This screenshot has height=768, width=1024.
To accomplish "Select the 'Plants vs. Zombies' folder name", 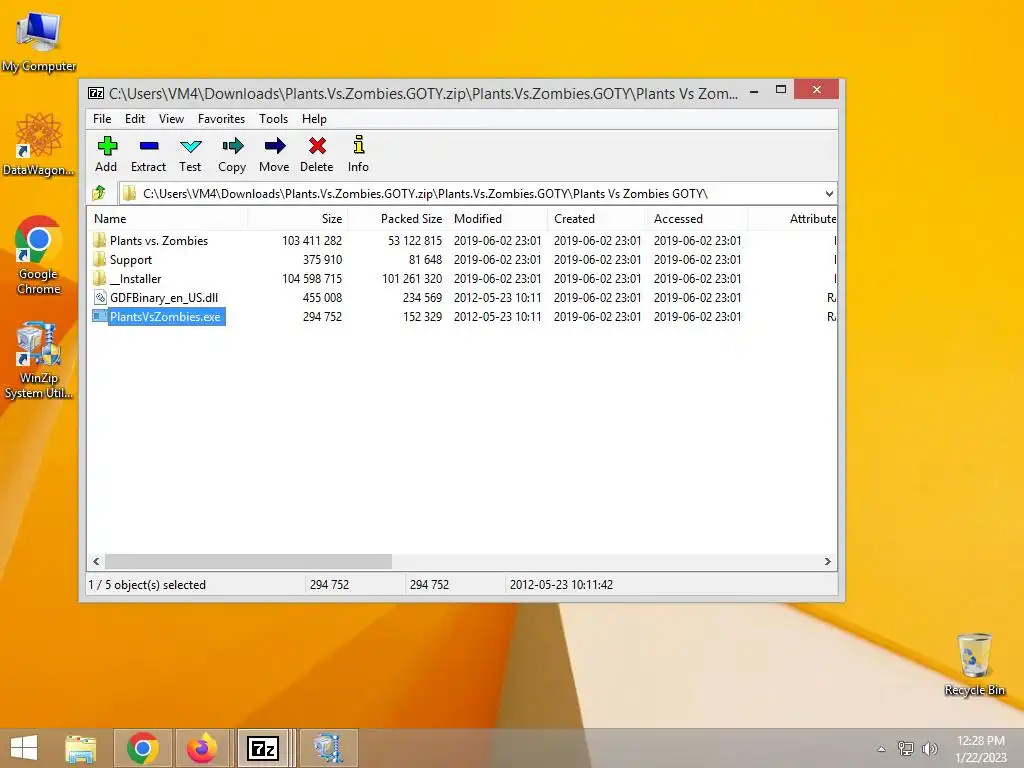I will tap(159, 240).
